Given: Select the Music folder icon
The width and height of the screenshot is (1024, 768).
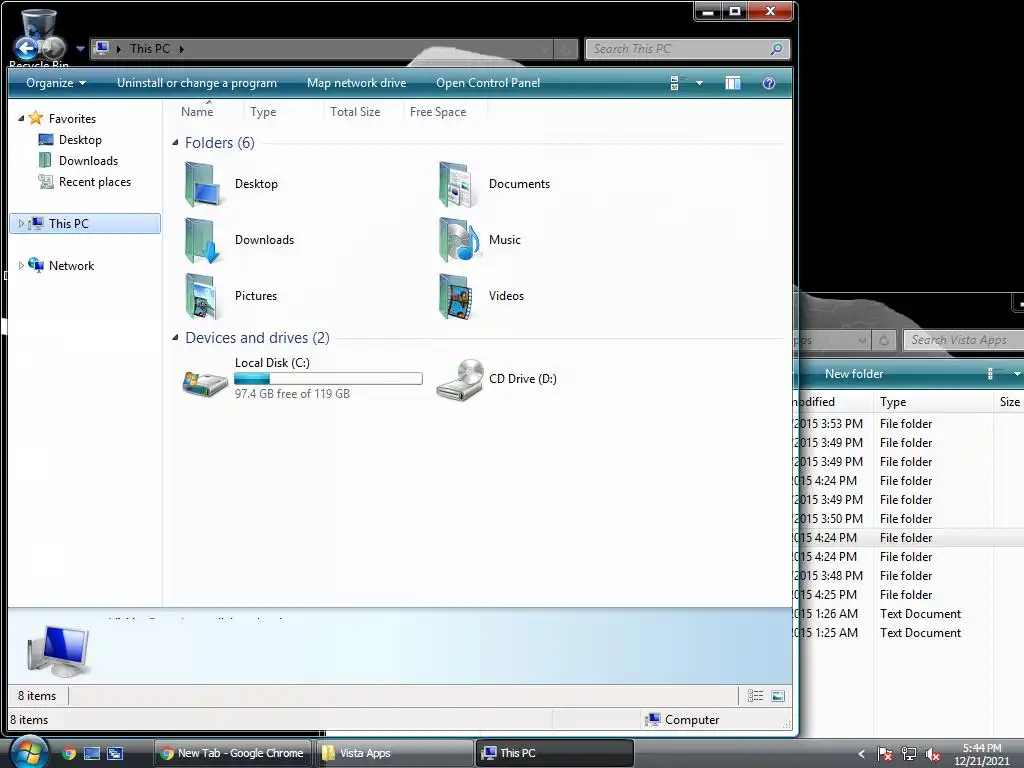Looking at the screenshot, I should click(458, 240).
